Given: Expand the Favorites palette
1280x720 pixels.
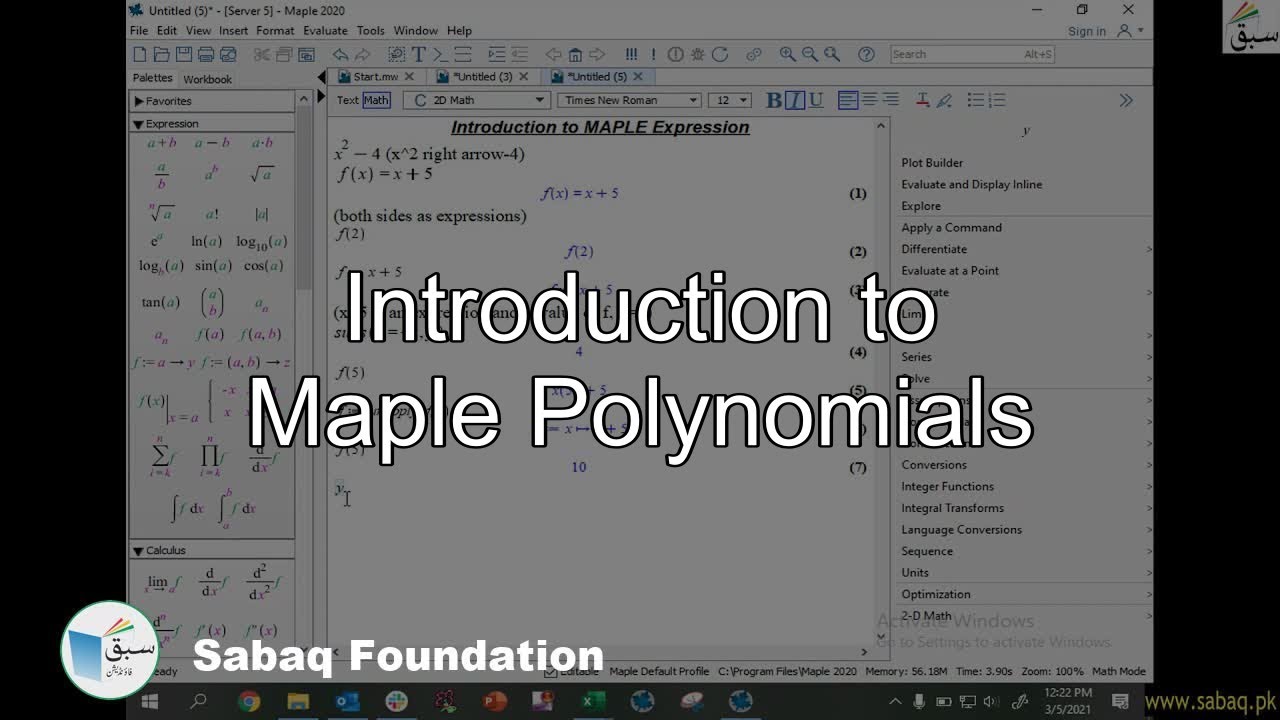Looking at the screenshot, I should [x=138, y=101].
